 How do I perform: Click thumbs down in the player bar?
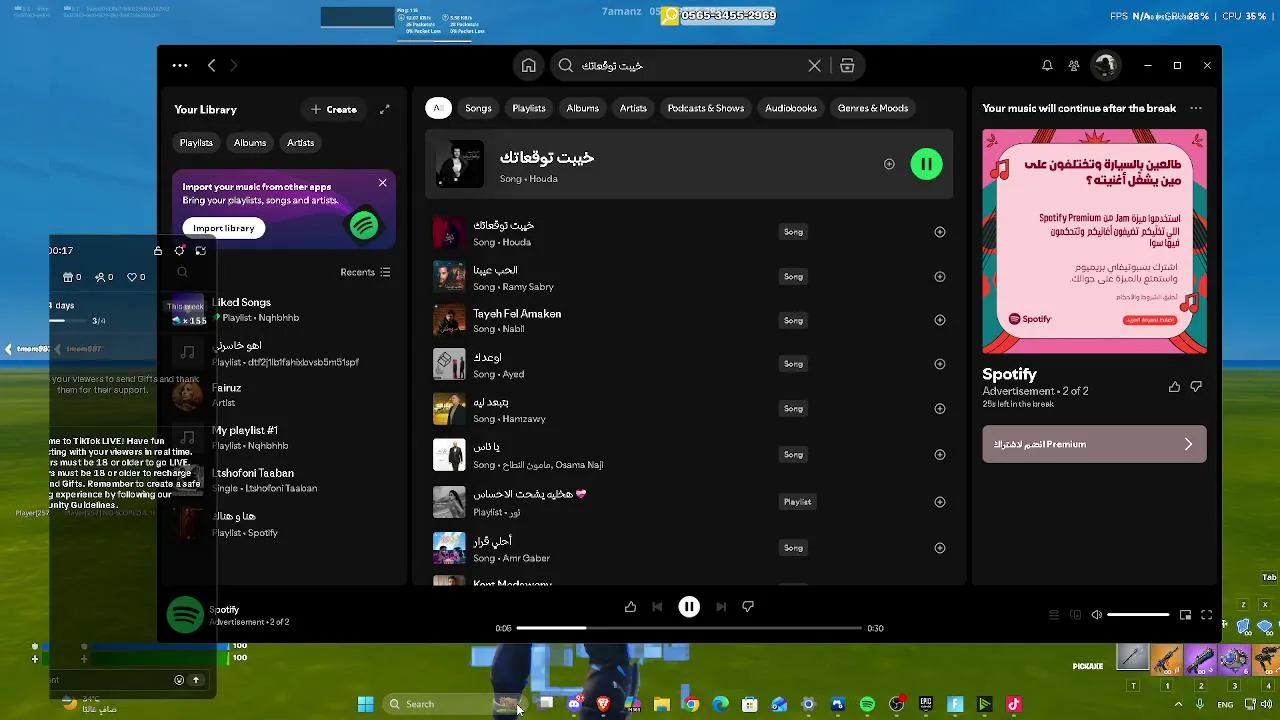pos(748,607)
